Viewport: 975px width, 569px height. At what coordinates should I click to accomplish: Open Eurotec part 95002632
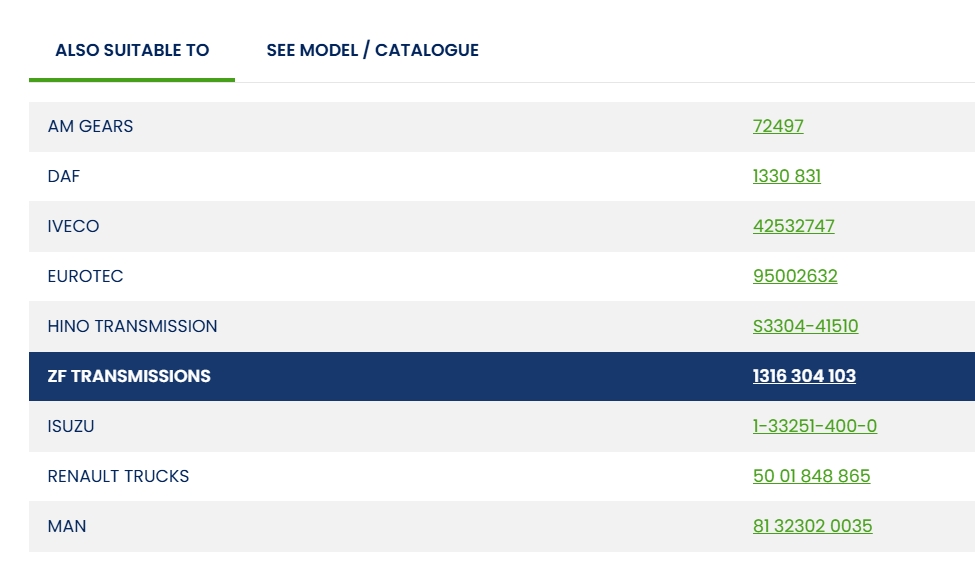795,276
